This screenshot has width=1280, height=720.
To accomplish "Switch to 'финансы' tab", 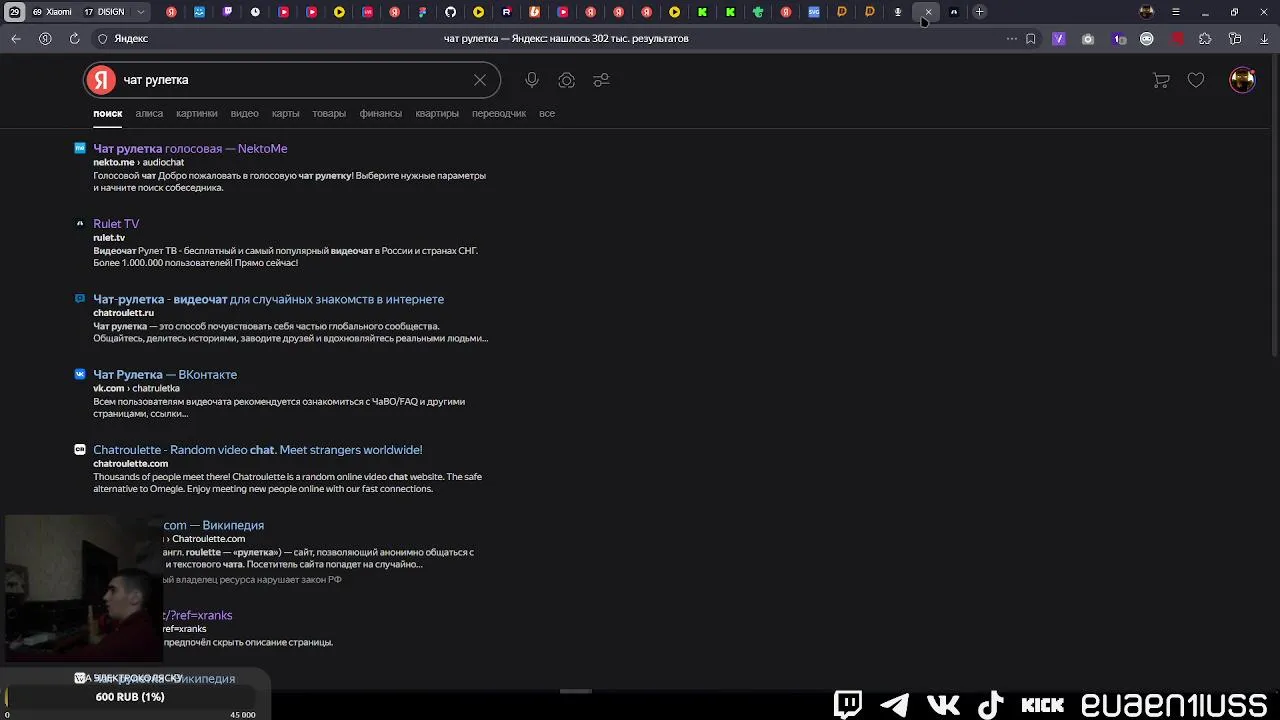I will point(381,114).
